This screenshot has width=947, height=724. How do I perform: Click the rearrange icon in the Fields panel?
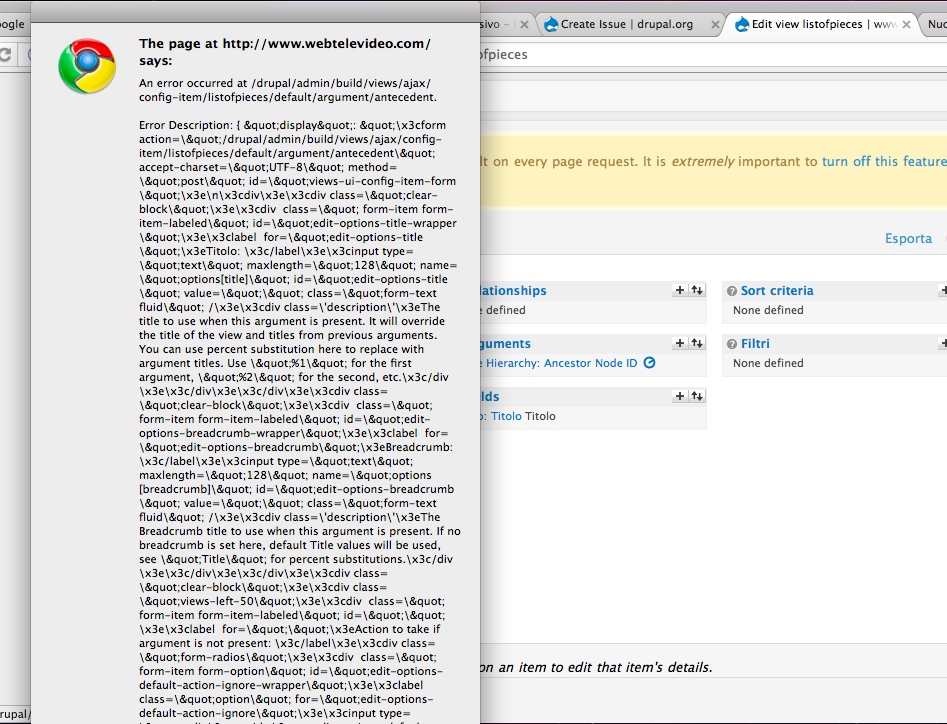pos(697,396)
